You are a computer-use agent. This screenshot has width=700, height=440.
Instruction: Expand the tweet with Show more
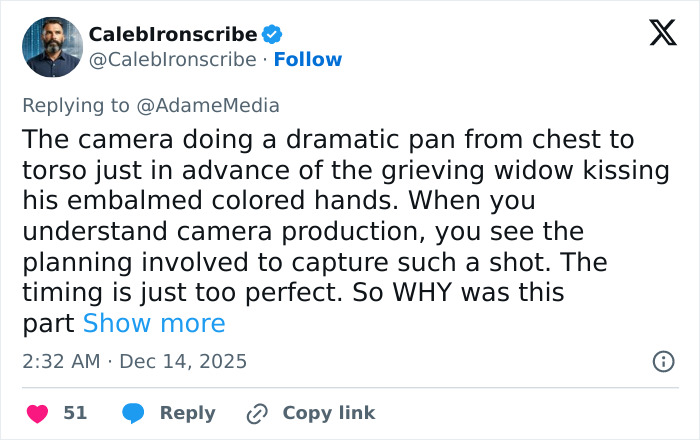tap(154, 323)
